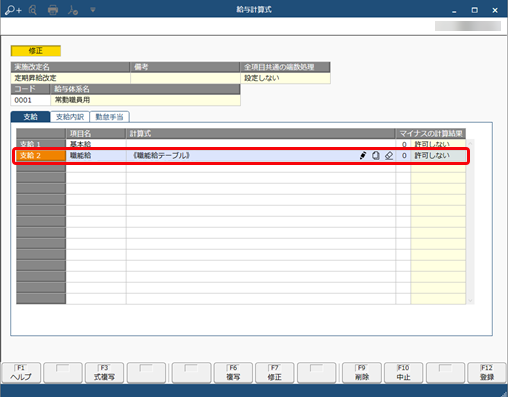Image resolution: width=508 pixels, height=397 pixels.
Task: Click the 項目名 column header
Action: [96, 134]
